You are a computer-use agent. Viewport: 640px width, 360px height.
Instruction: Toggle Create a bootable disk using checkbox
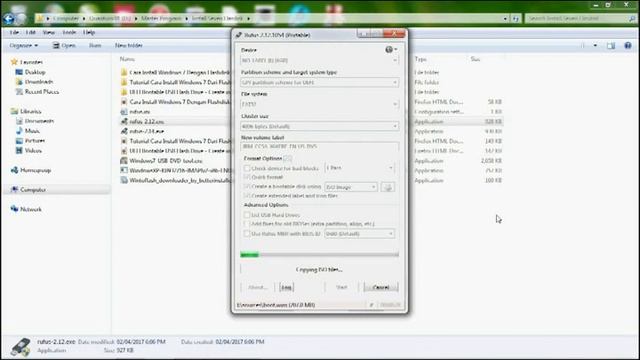click(247, 187)
